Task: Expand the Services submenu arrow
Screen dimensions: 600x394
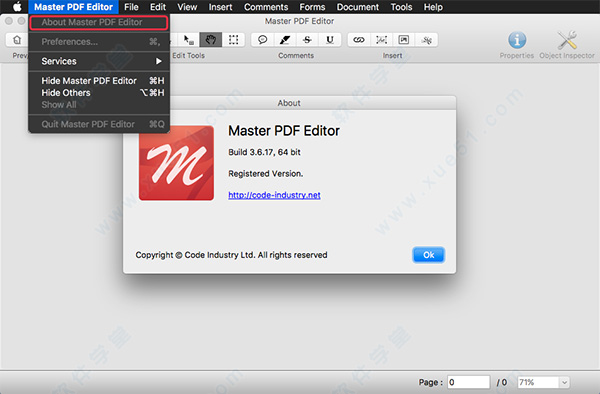Action: pyautogui.click(x=158, y=61)
